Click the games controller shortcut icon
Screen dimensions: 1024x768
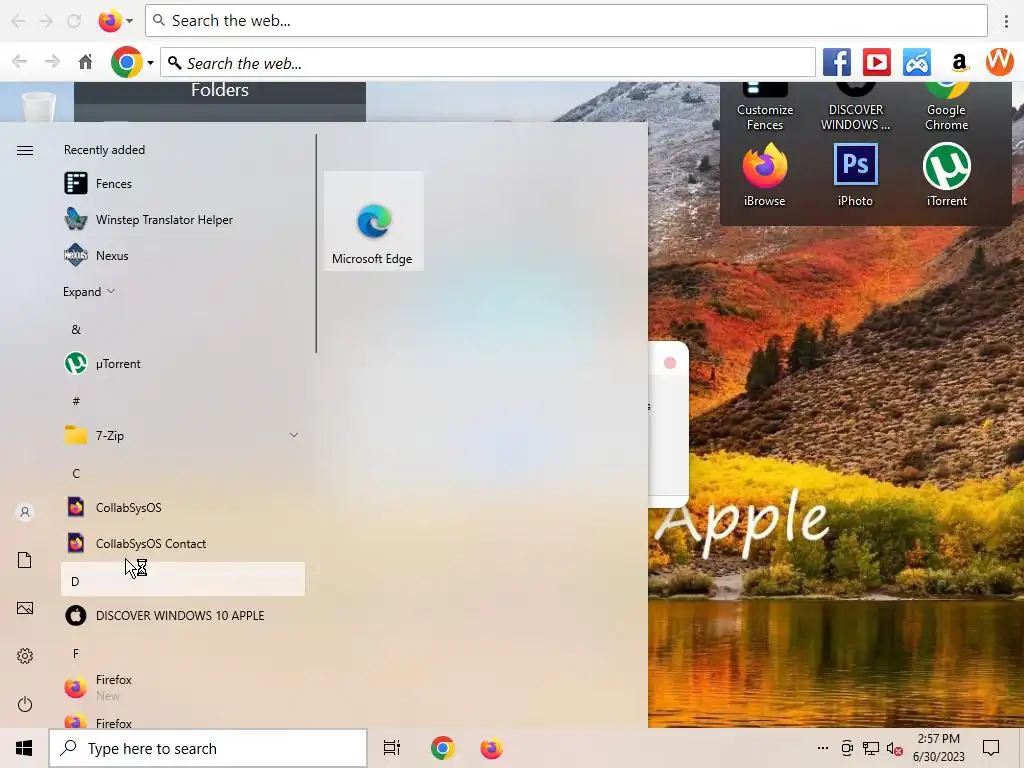pos(917,63)
